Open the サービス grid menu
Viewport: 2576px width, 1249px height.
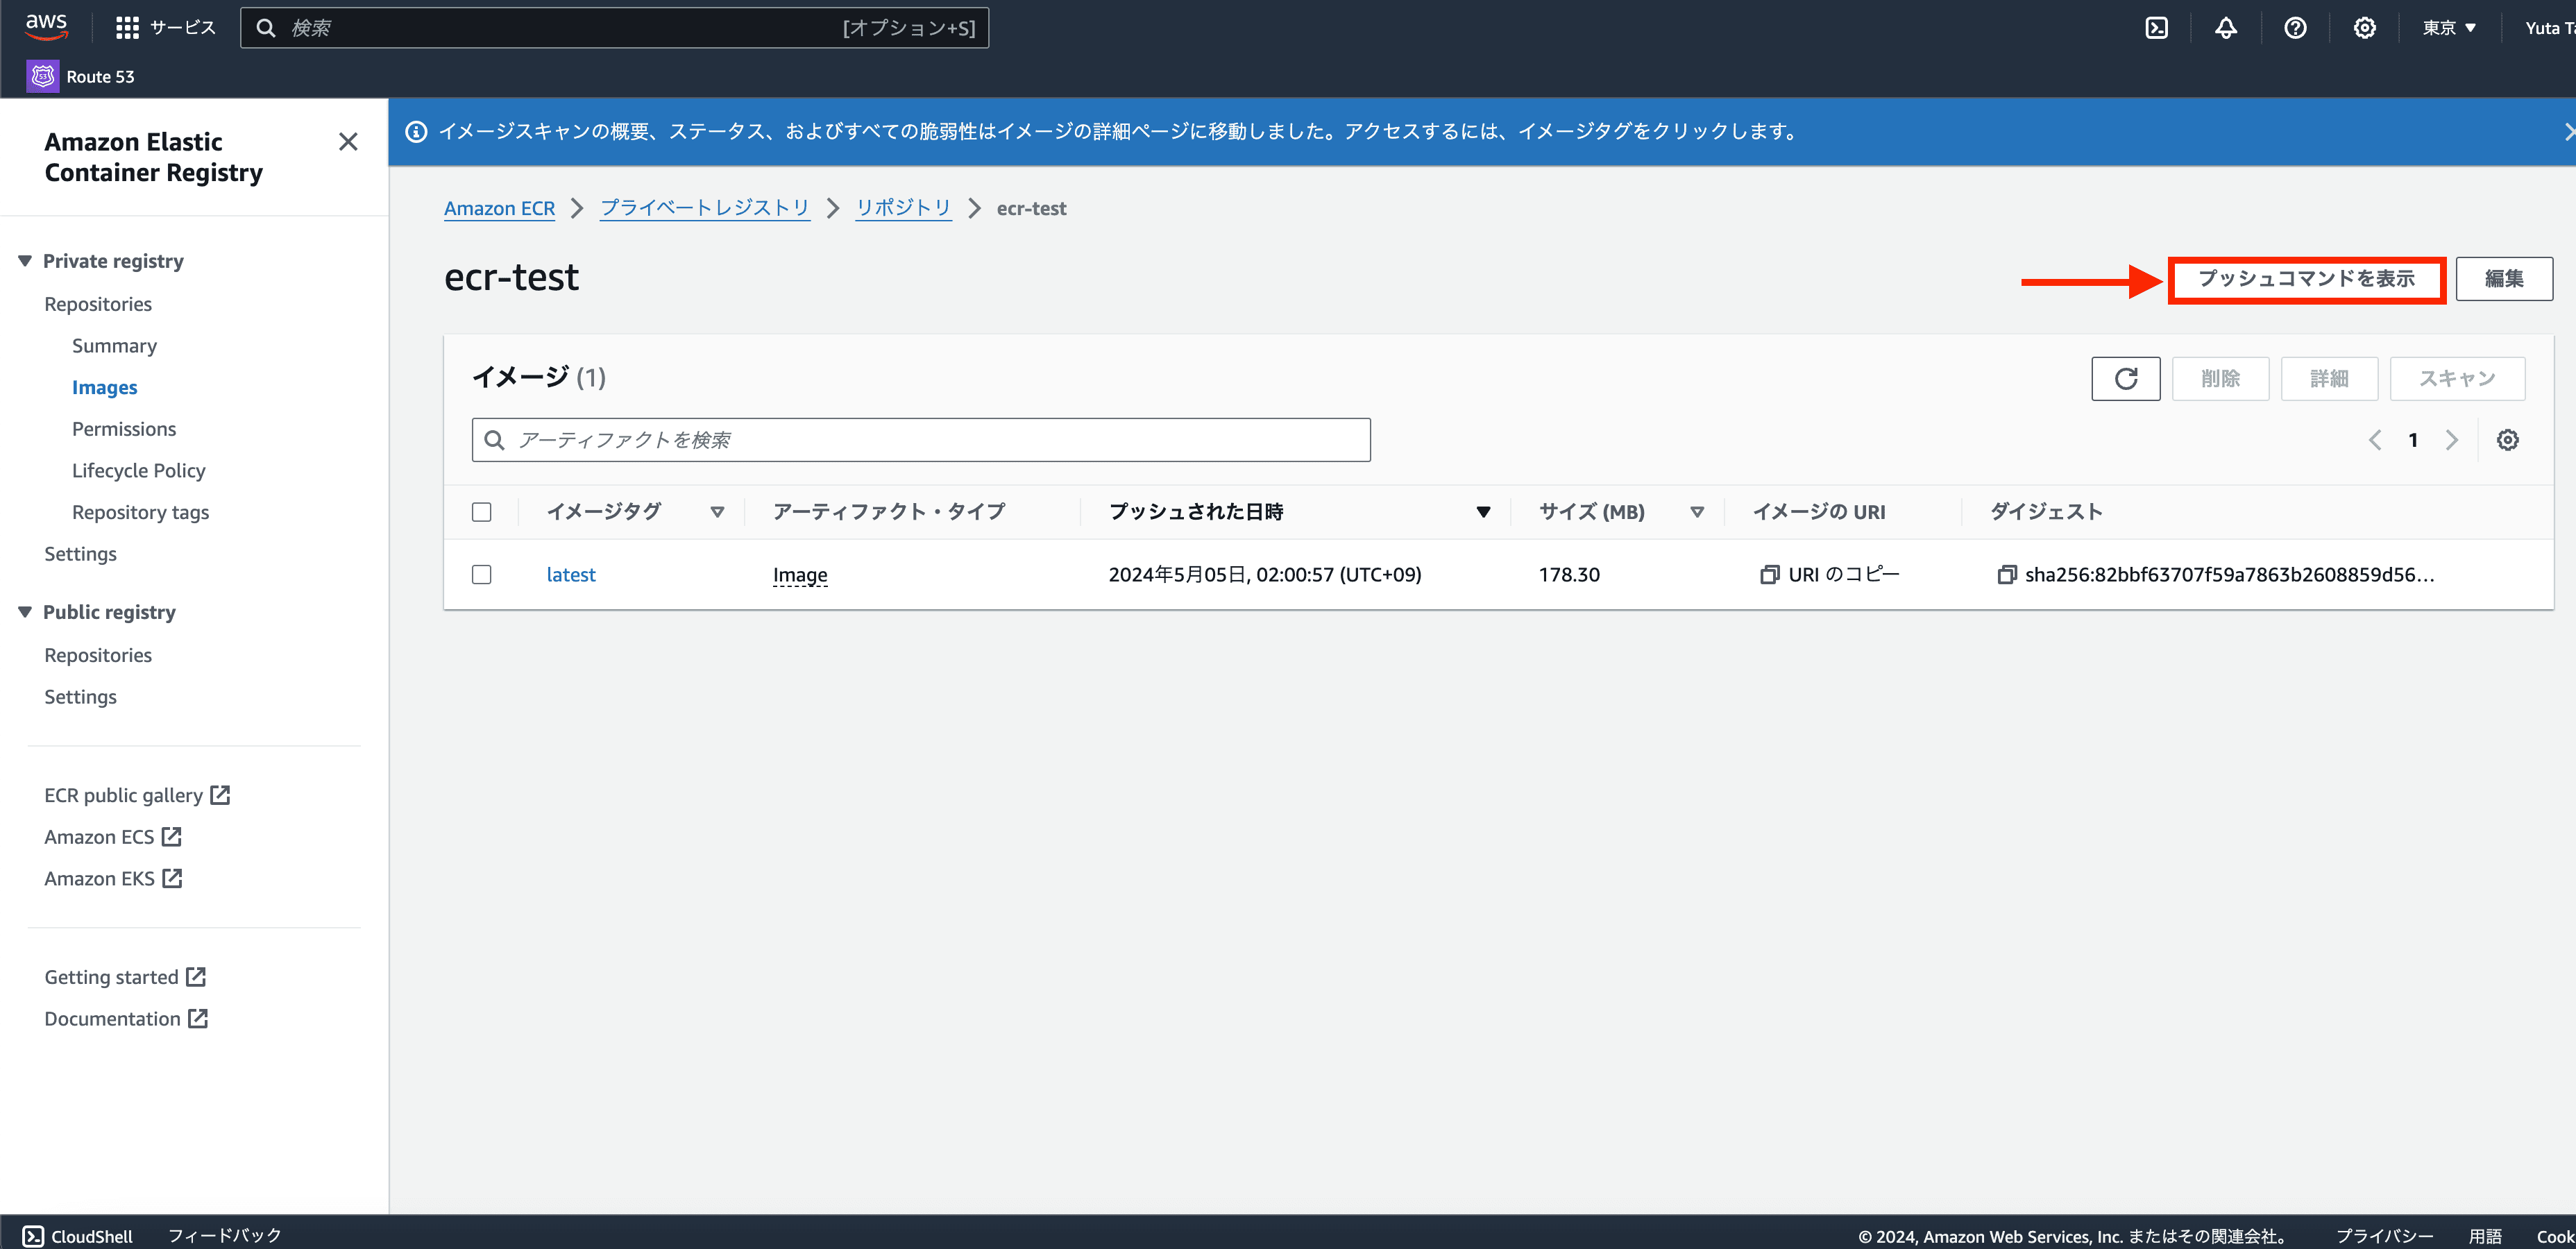(x=165, y=28)
